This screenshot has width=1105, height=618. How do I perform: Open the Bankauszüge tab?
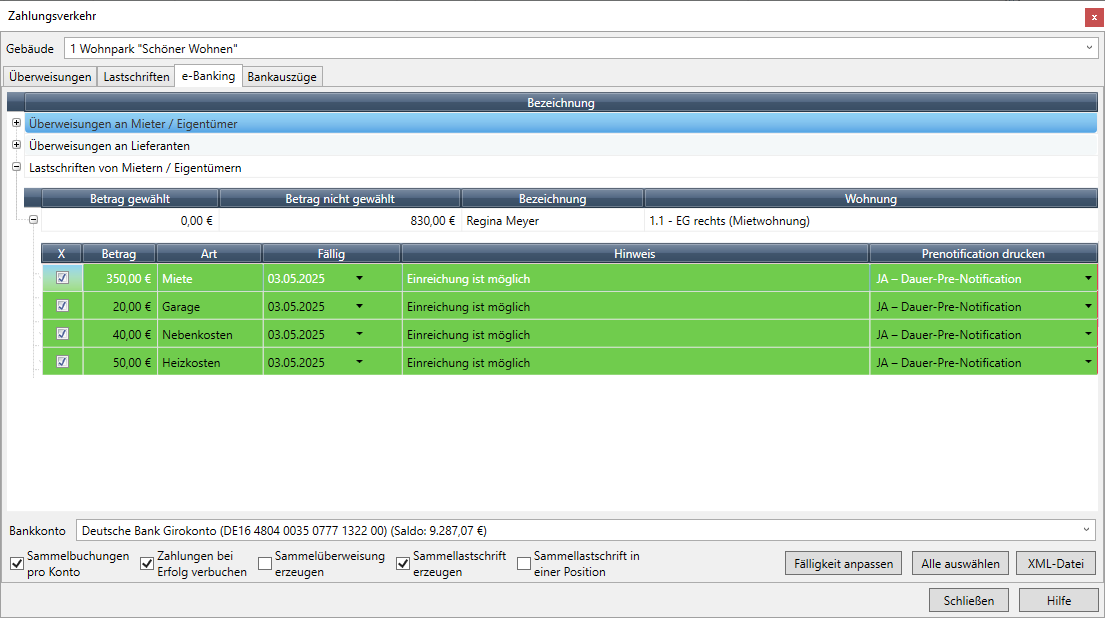click(283, 77)
